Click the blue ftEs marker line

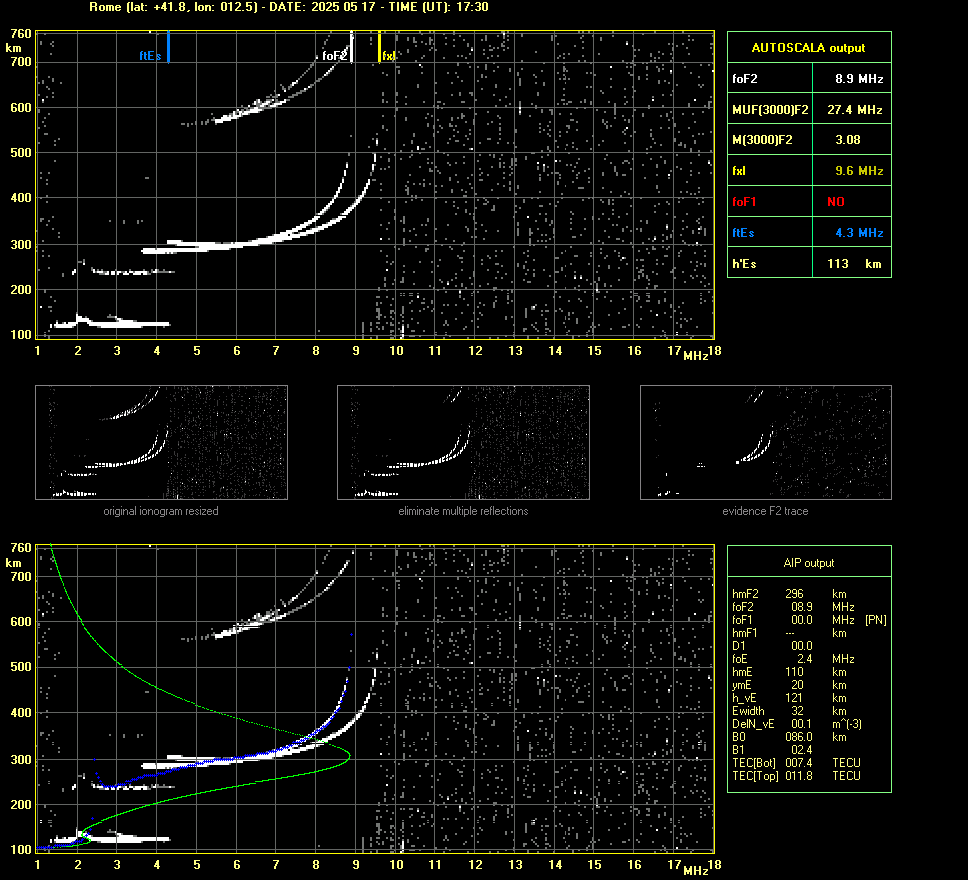(x=168, y=47)
